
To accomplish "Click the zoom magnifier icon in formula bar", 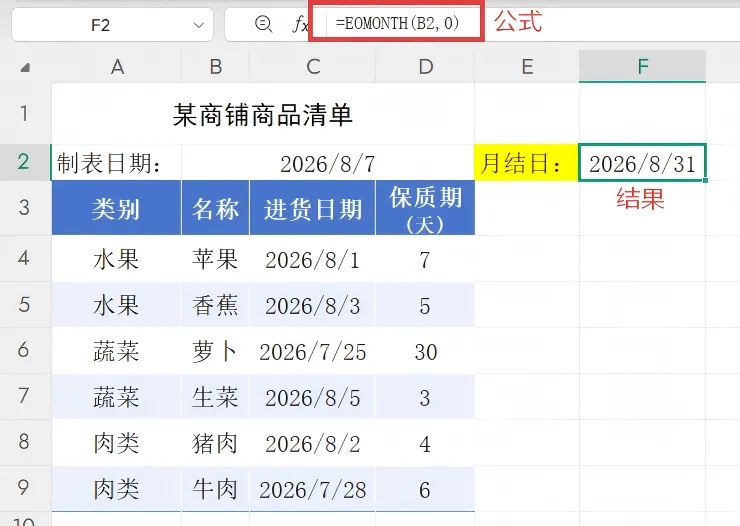I will [x=263, y=24].
